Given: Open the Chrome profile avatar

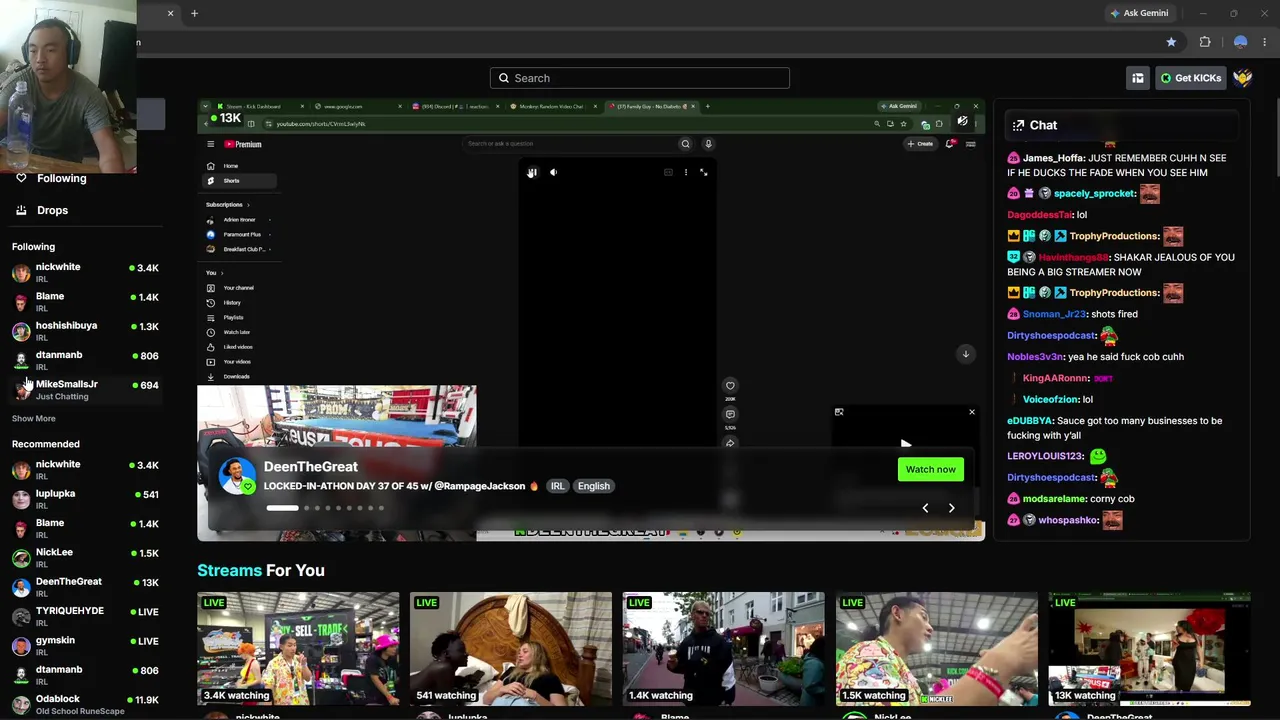Looking at the screenshot, I should [1240, 42].
